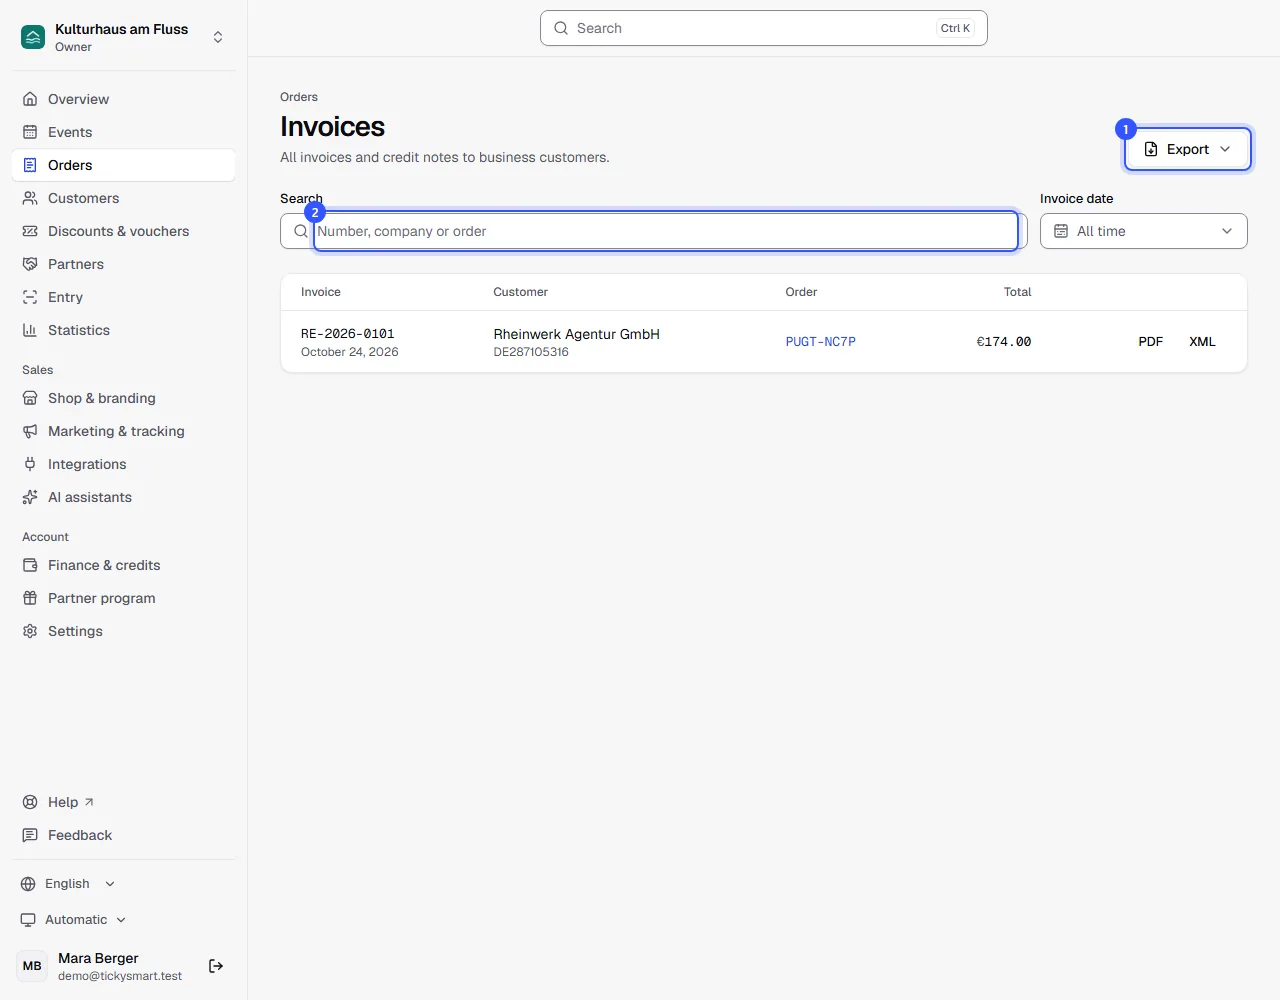The image size is (1280, 1000).
Task: Click the Customer column header
Action: tap(521, 292)
